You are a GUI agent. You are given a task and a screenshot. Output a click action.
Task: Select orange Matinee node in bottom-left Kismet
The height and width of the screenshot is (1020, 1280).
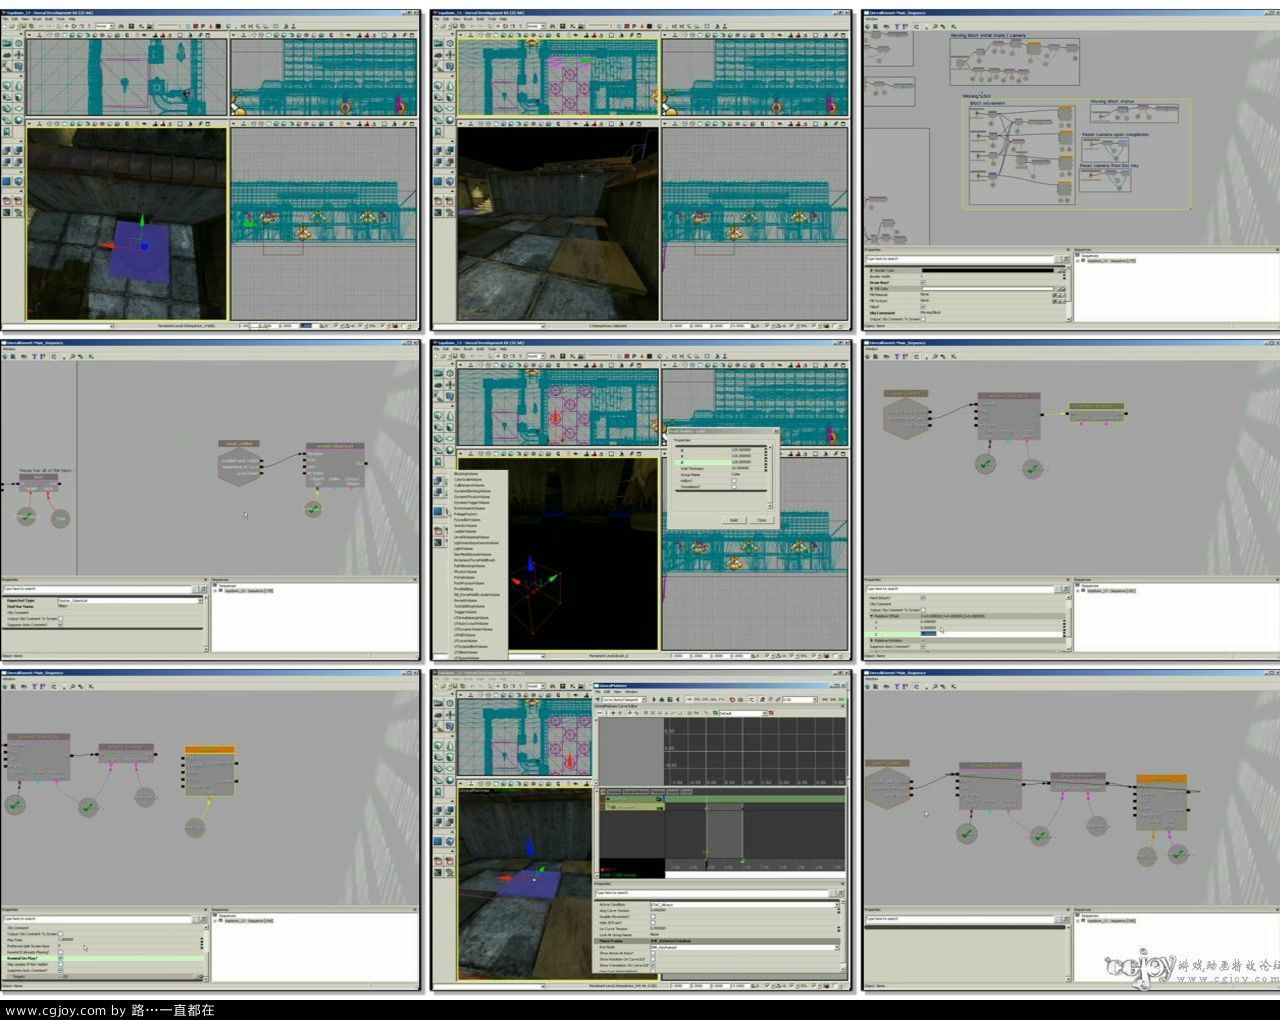(210, 770)
